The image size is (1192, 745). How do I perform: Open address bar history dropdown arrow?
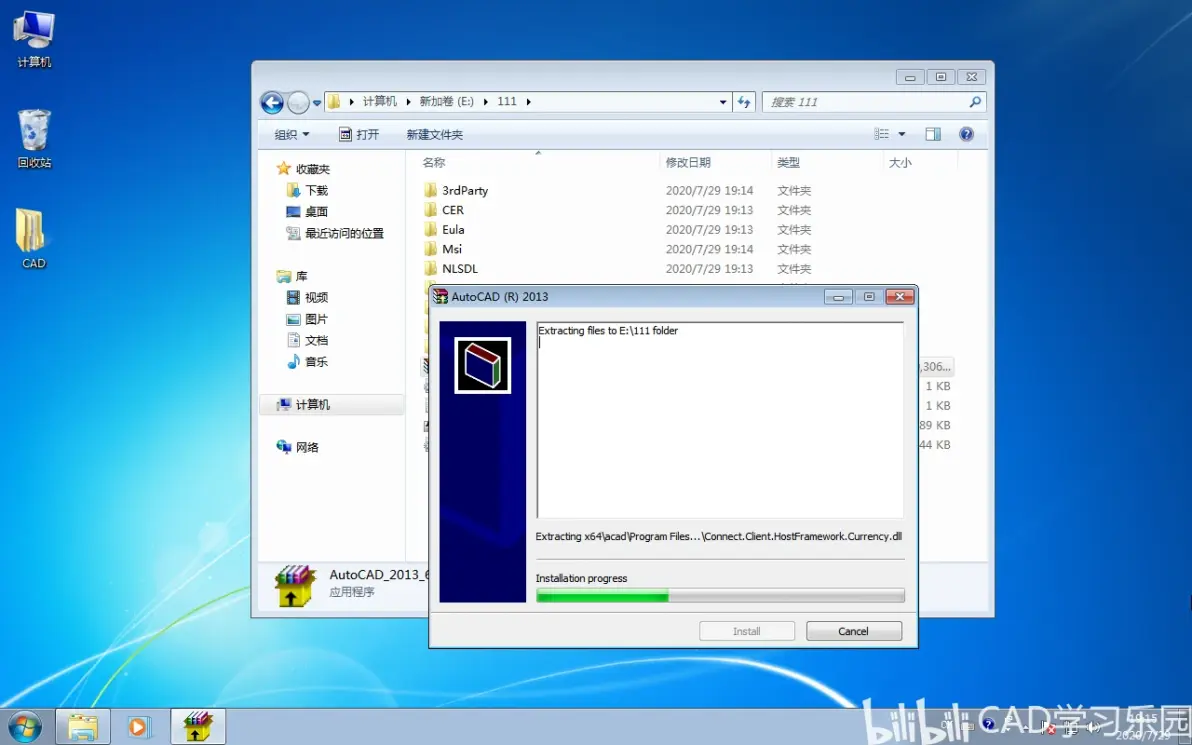pyautogui.click(x=723, y=102)
